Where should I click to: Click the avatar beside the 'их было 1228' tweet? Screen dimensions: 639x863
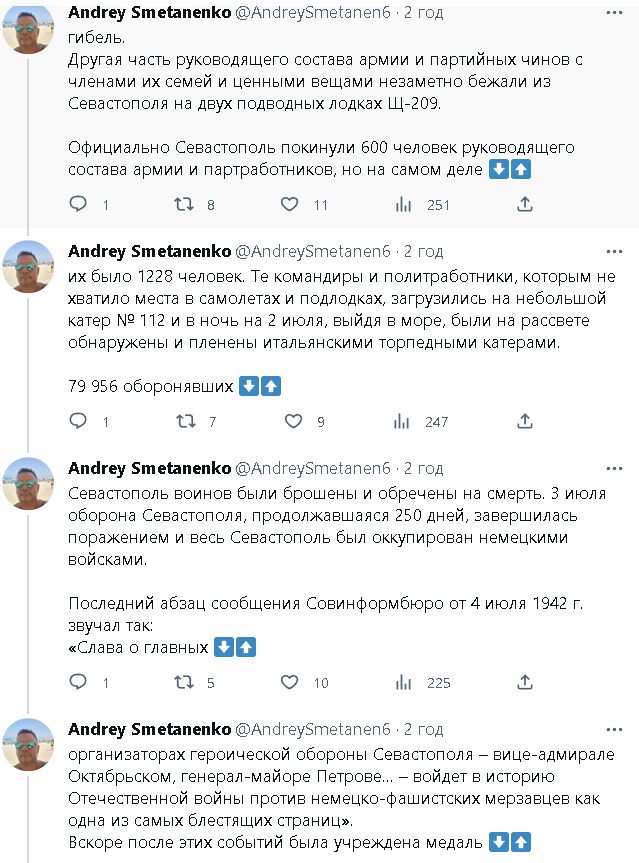coord(29,267)
